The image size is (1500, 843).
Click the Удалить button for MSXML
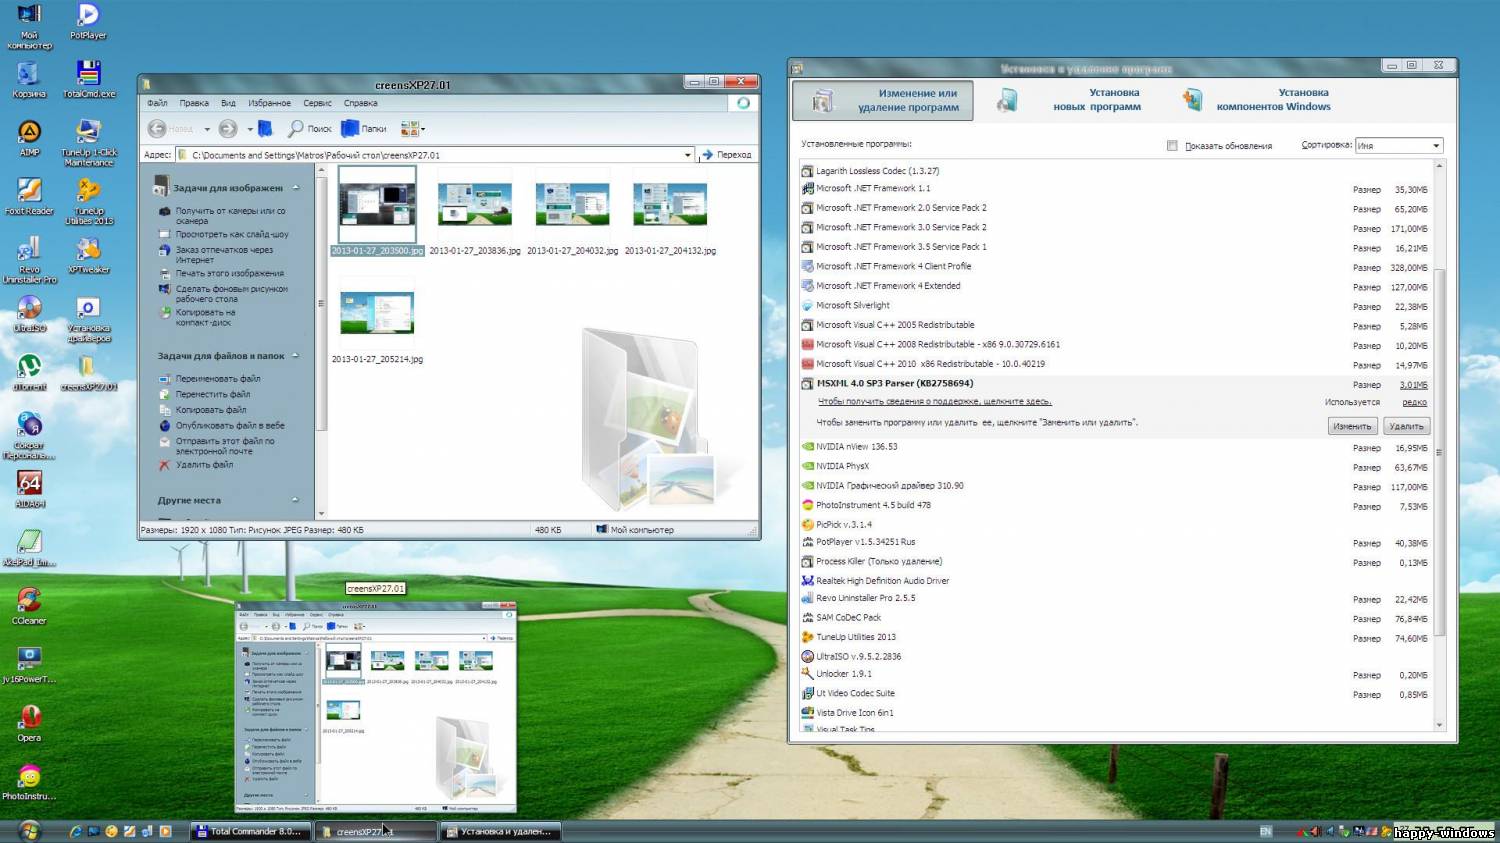point(1405,426)
